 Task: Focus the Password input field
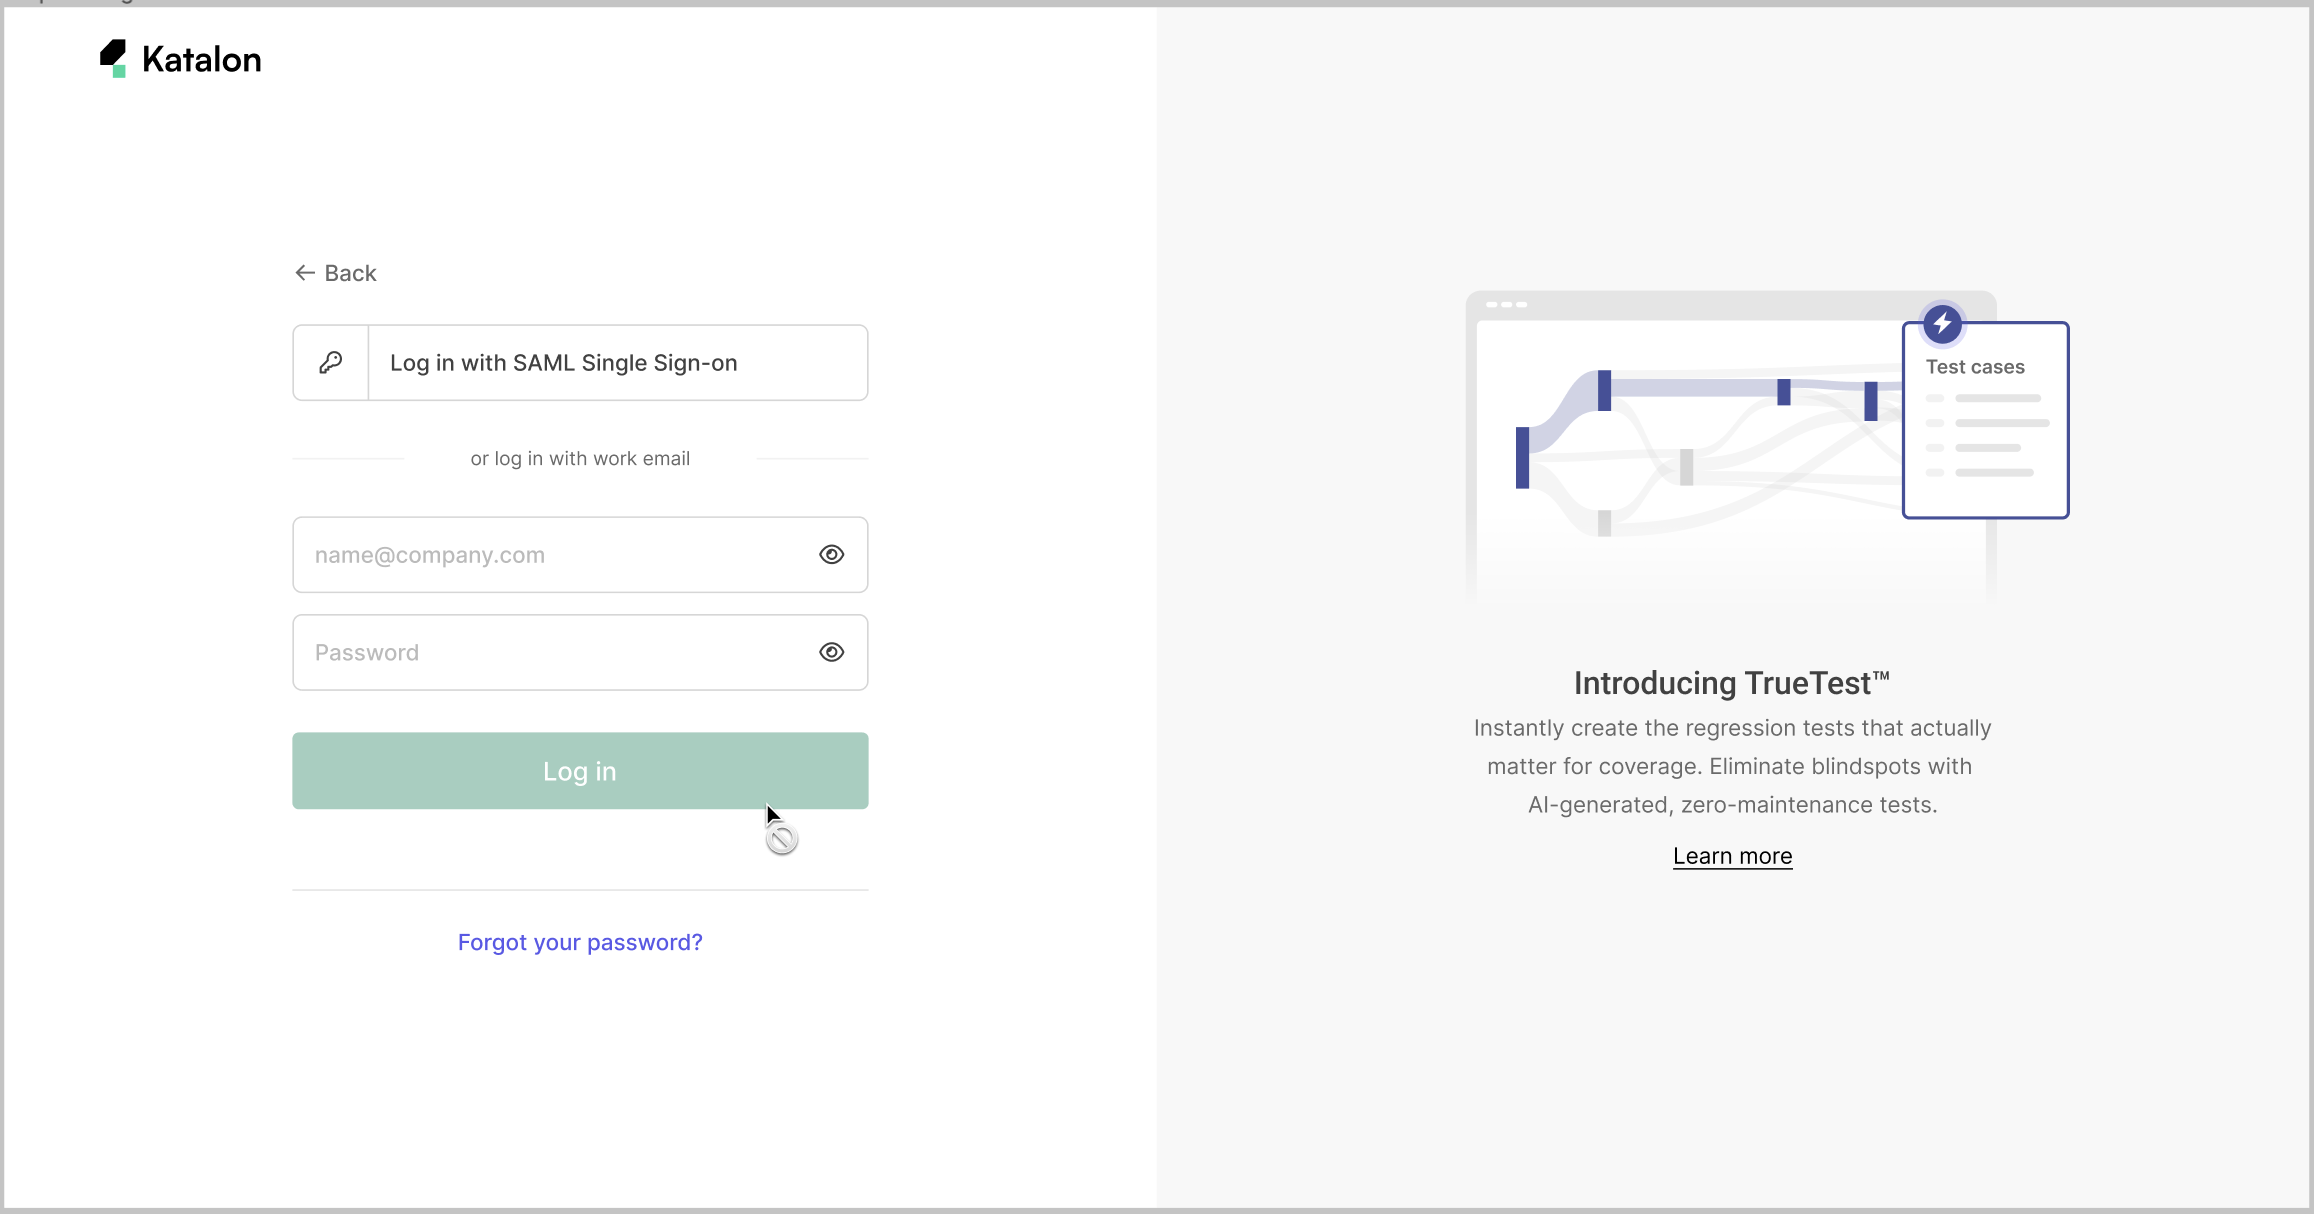(555, 652)
